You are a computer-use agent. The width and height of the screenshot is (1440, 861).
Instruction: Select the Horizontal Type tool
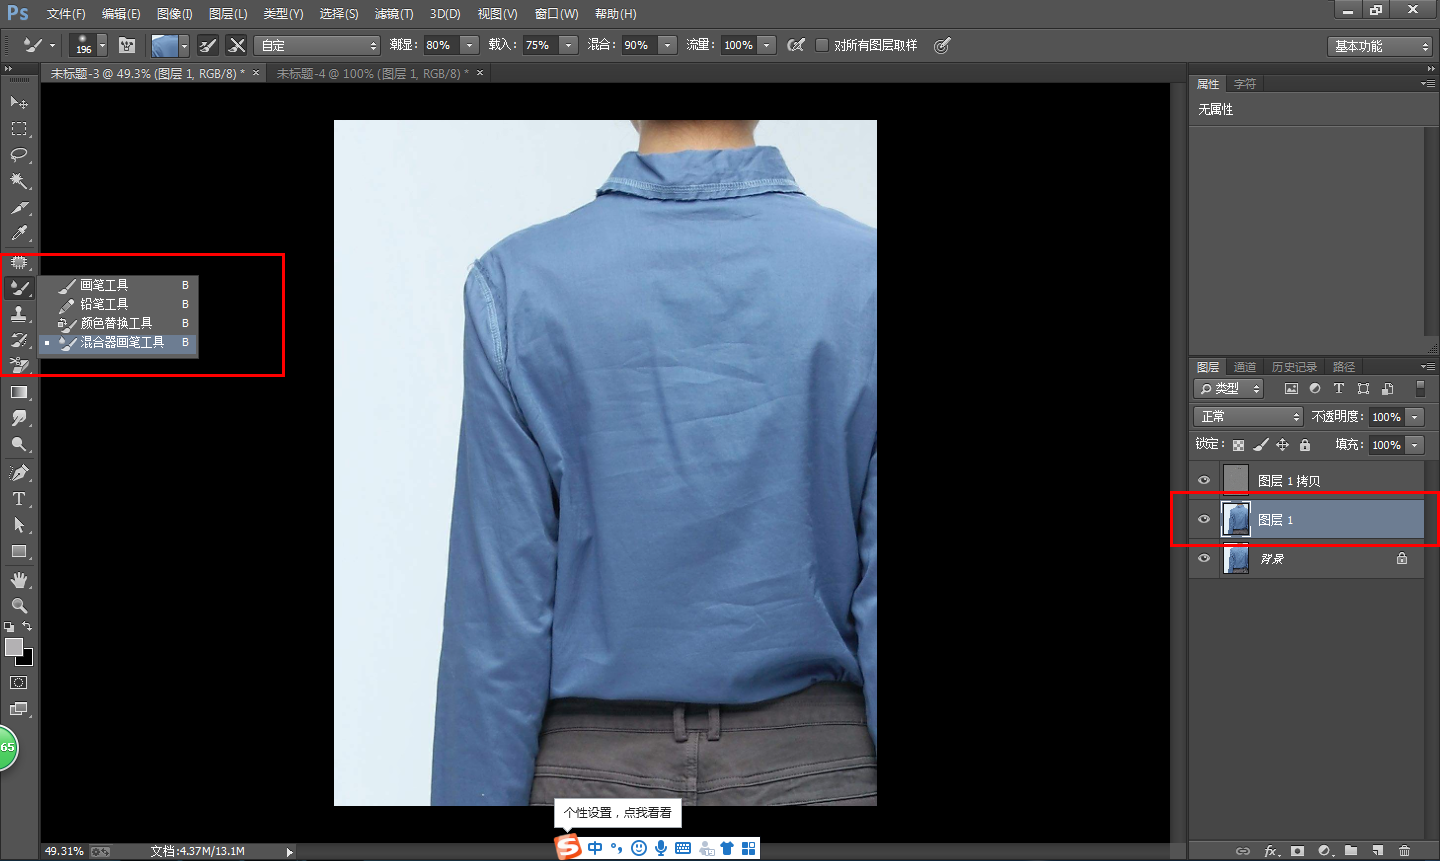[19, 499]
